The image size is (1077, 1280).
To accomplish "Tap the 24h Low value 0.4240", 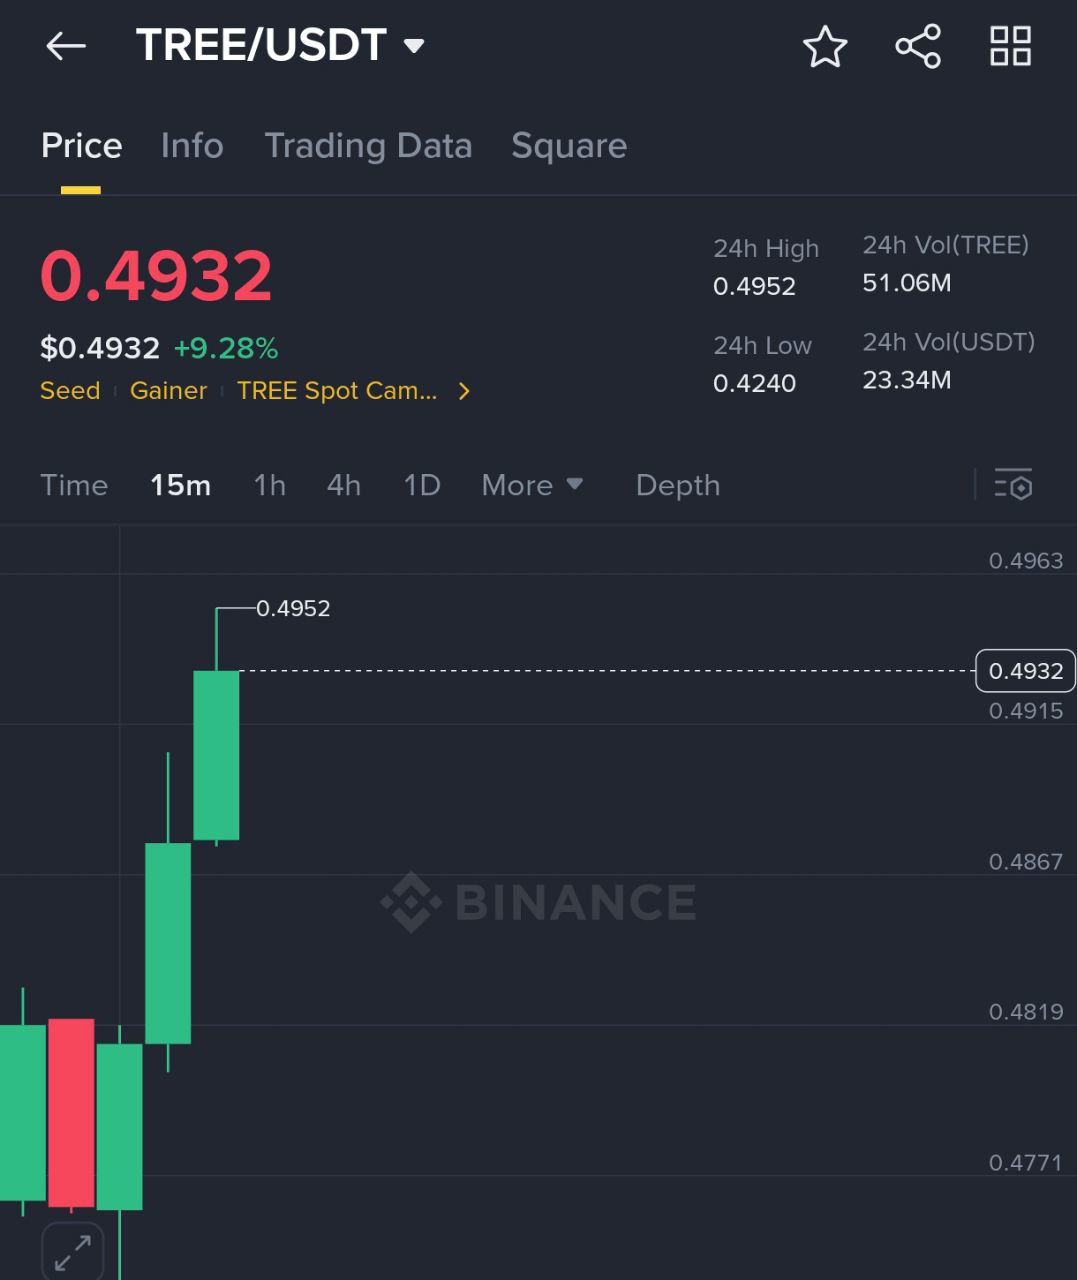I will click(x=754, y=383).
